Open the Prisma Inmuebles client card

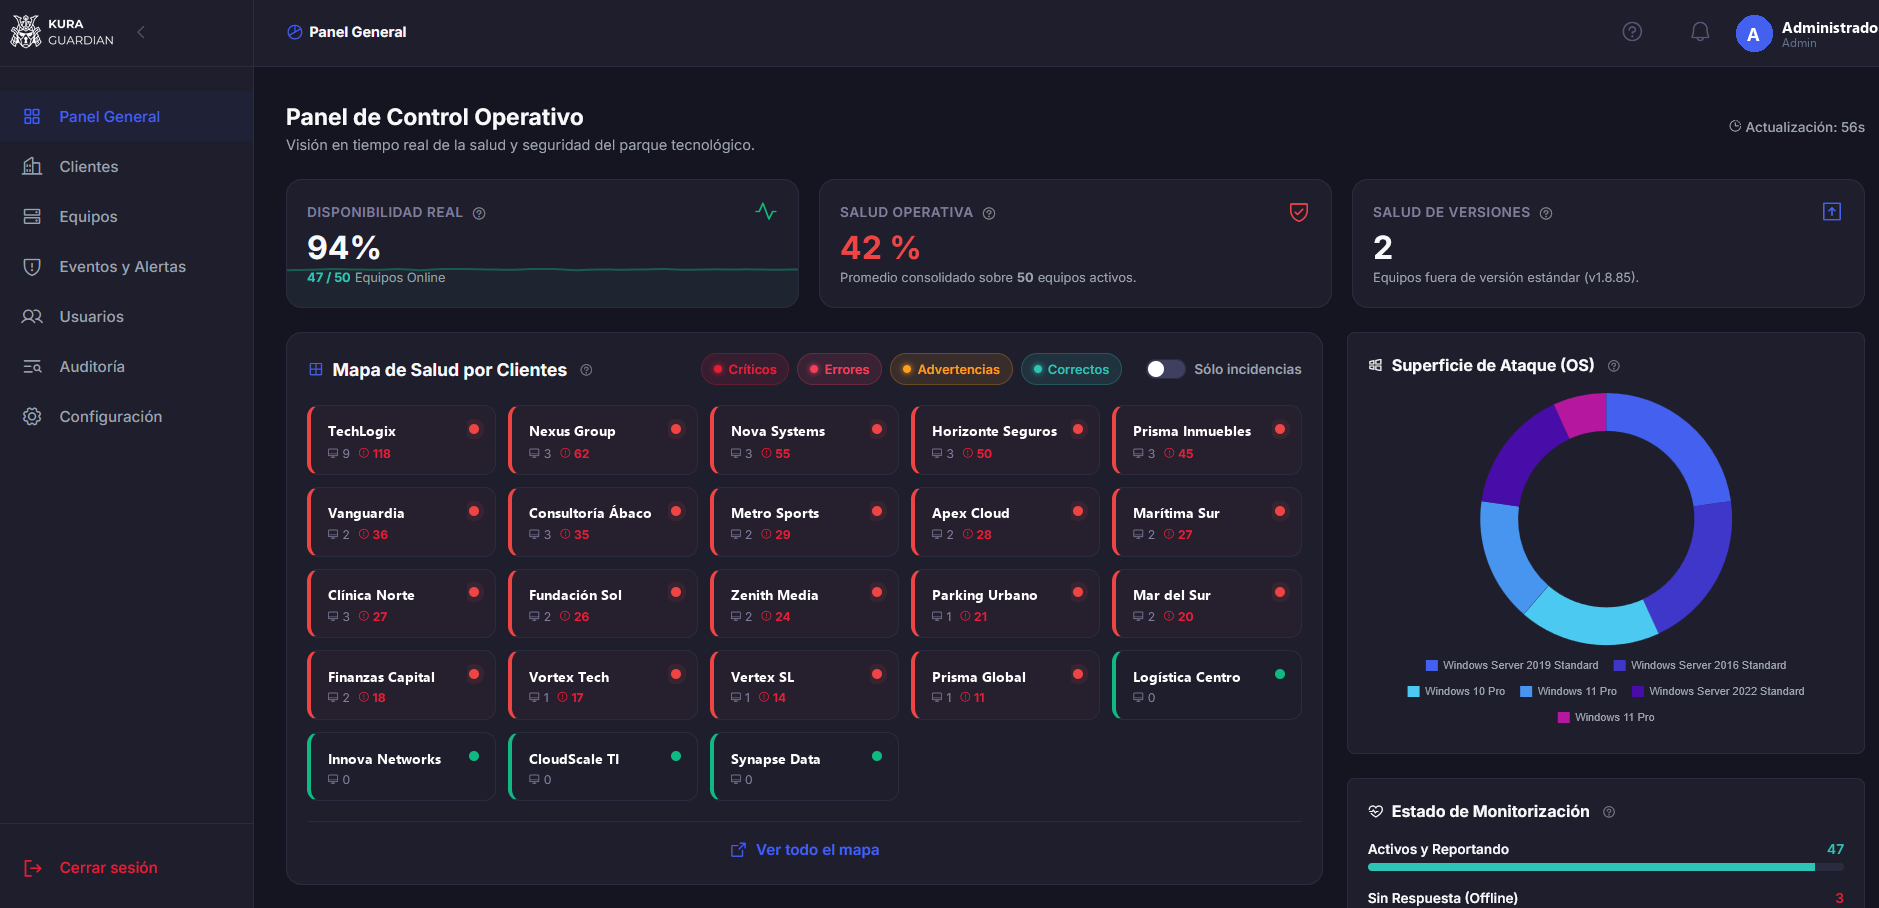click(1206, 440)
